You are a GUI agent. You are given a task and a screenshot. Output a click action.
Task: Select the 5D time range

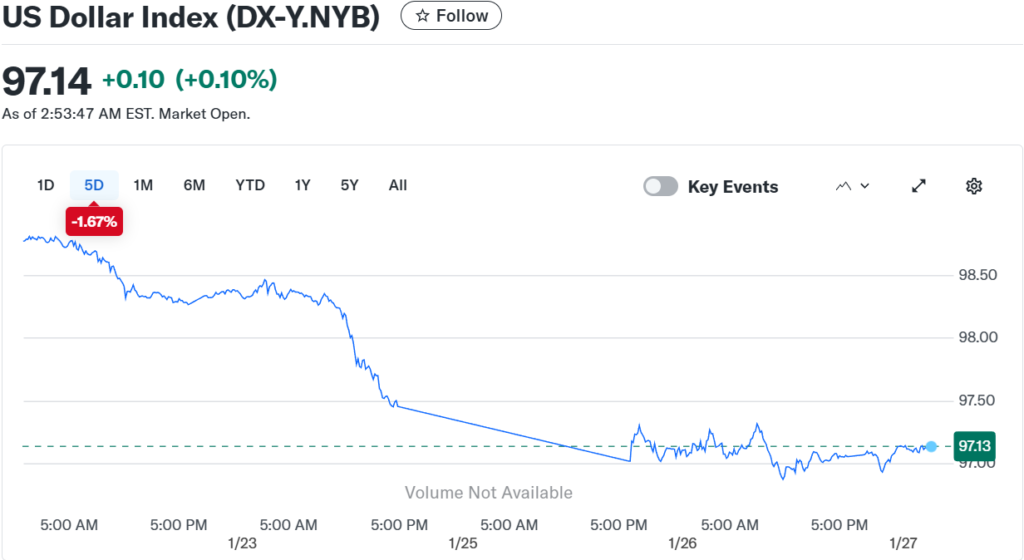[94, 185]
